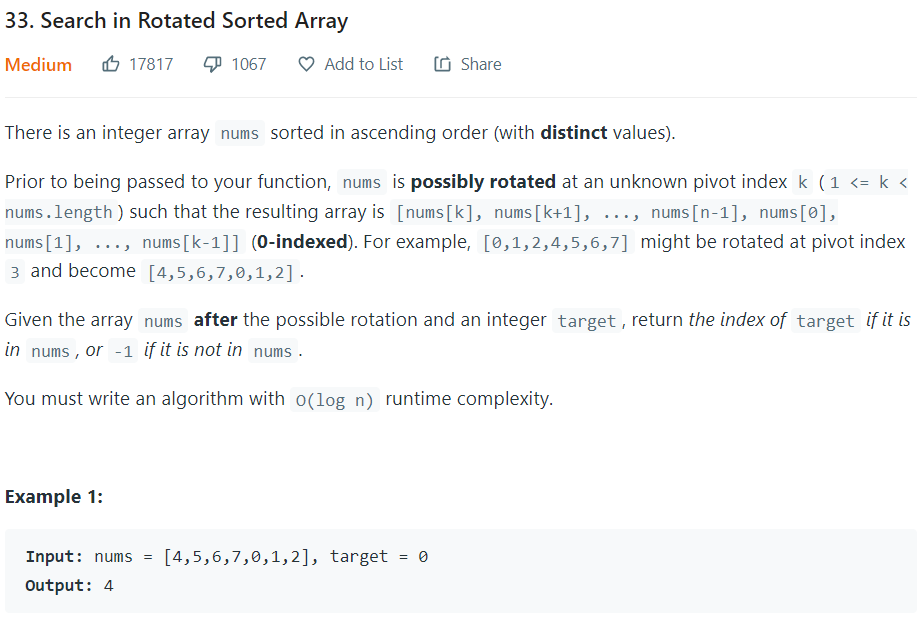The image size is (924, 620).
Task: Click the 17817 likes count
Action: coord(151,64)
